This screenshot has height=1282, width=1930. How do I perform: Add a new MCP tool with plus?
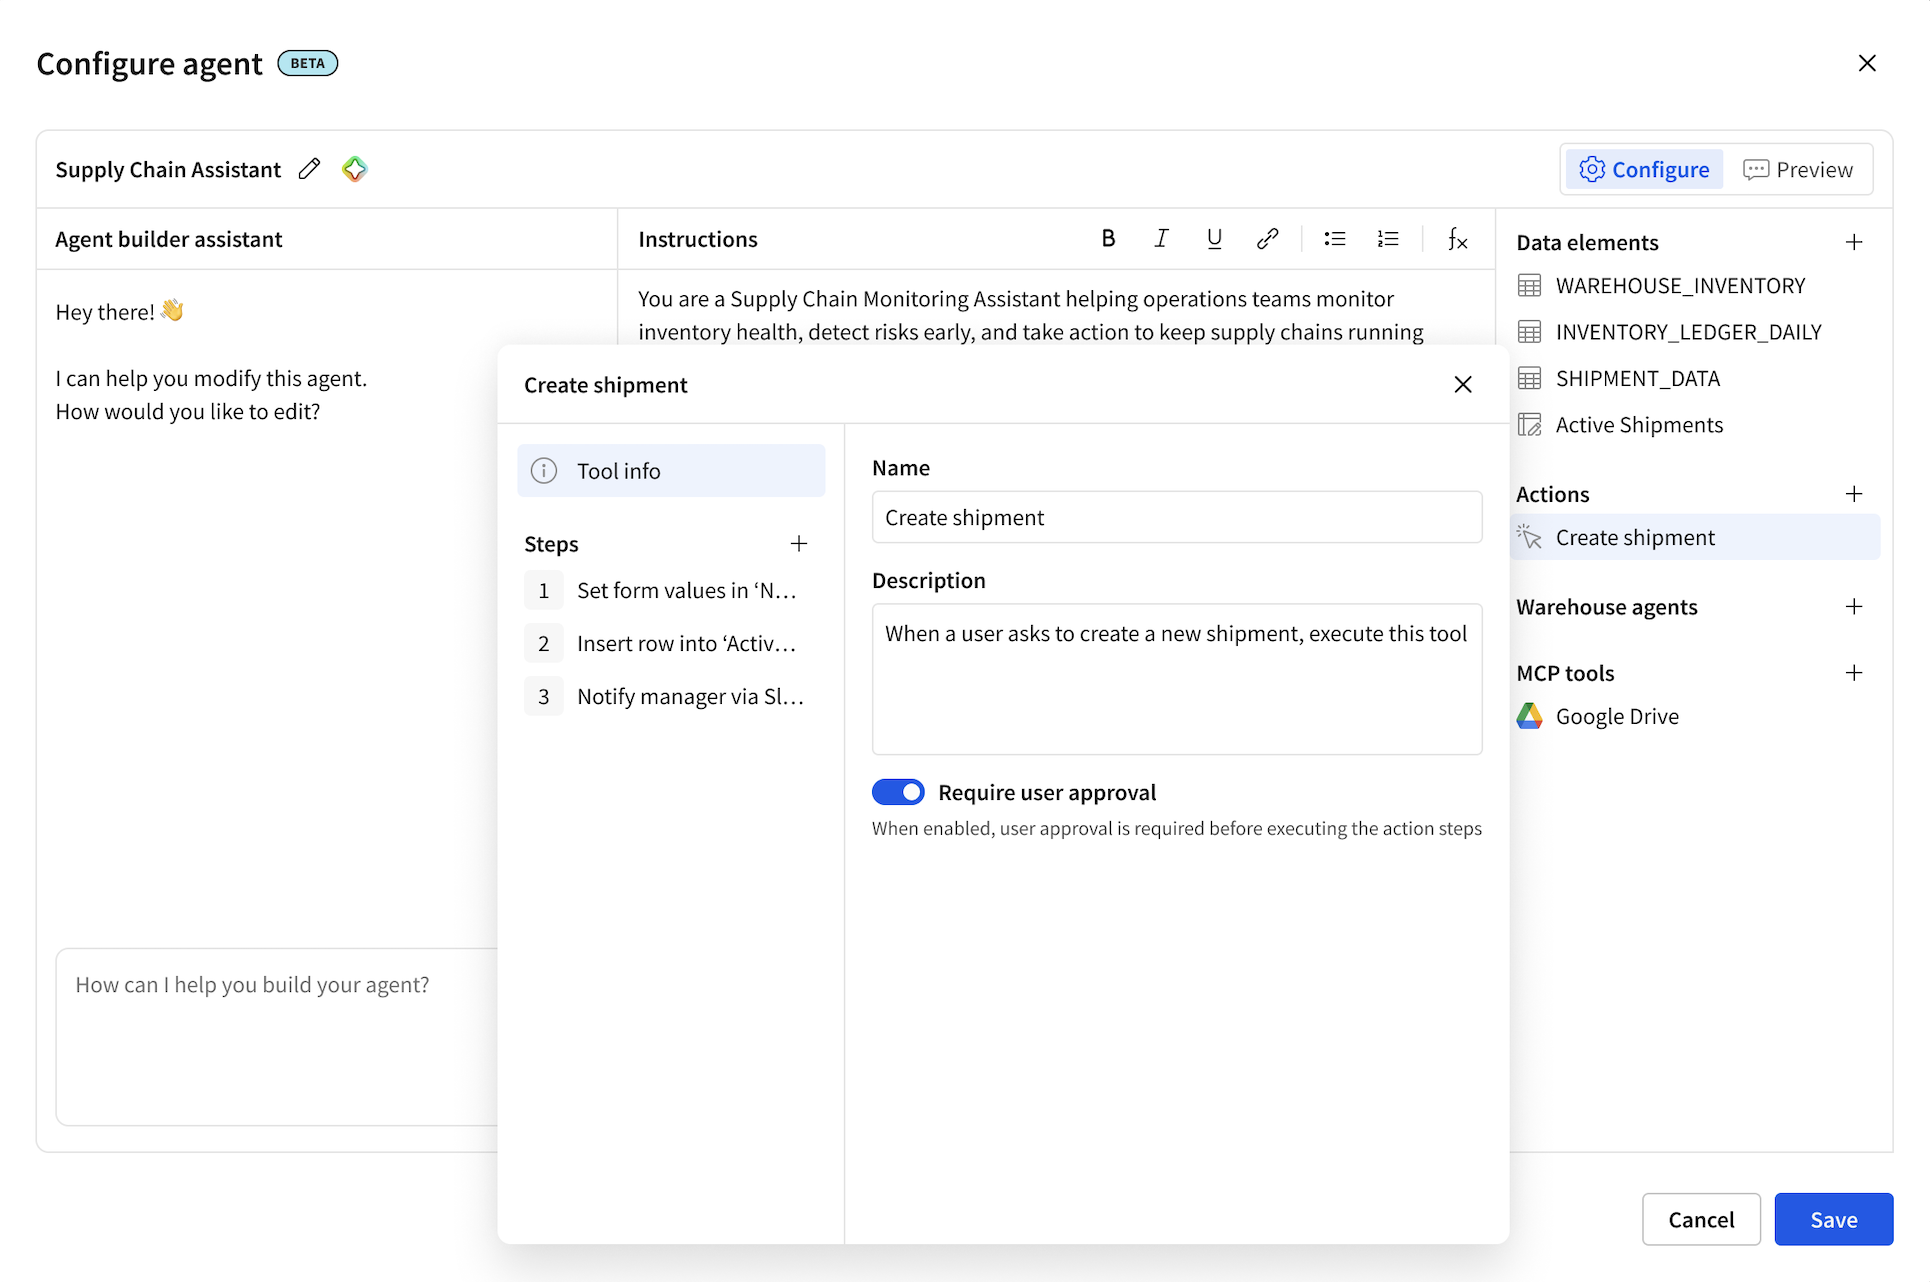tap(1854, 673)
